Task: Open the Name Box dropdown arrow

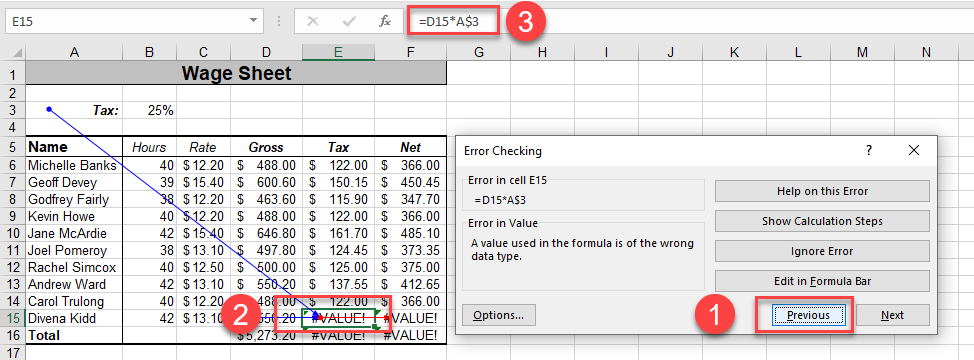Action: coord(253,20)
